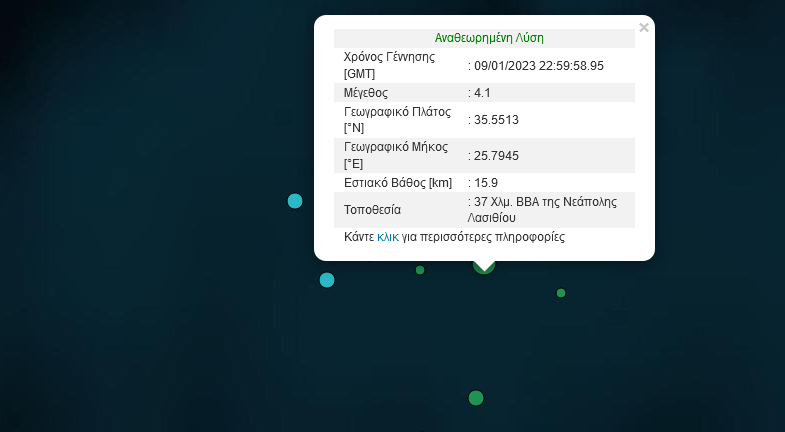The height and width of the screenshot is (432, 785).
Task: Click small green marker left of popup pointer
Action: coord(420,270)
